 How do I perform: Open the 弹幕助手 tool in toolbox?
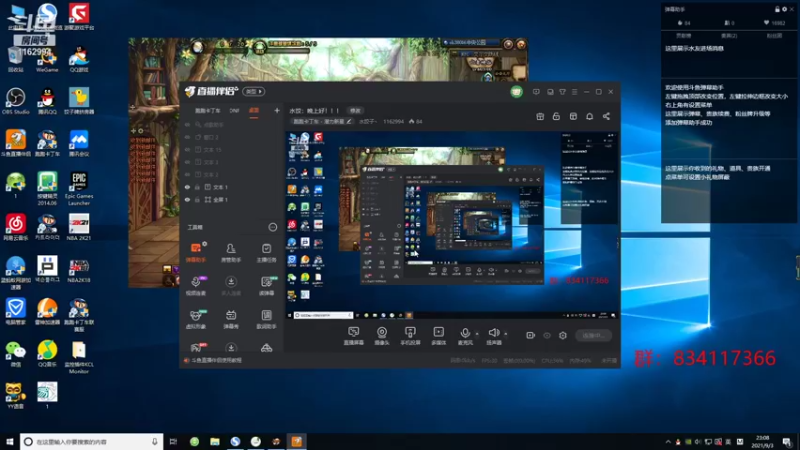pos(195,253)
